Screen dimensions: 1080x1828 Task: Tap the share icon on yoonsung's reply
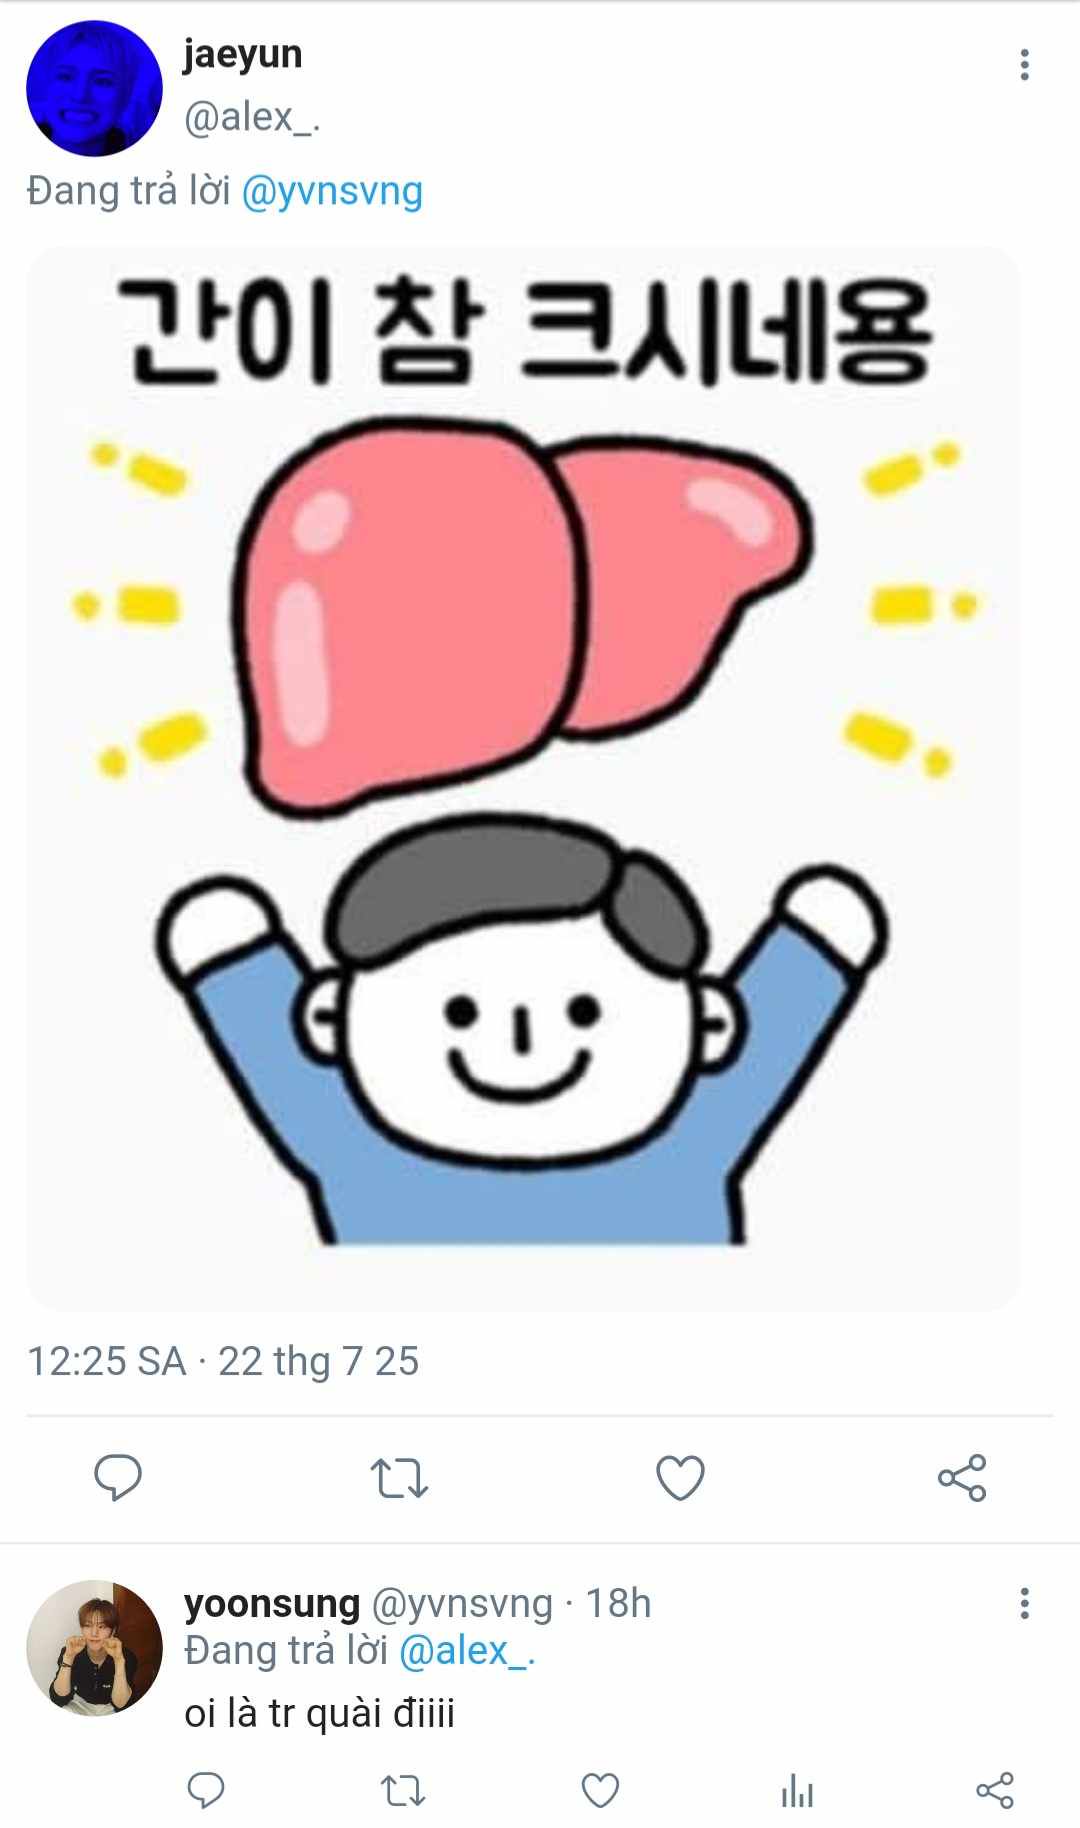pyautogui.click(x=994, y=1790)
